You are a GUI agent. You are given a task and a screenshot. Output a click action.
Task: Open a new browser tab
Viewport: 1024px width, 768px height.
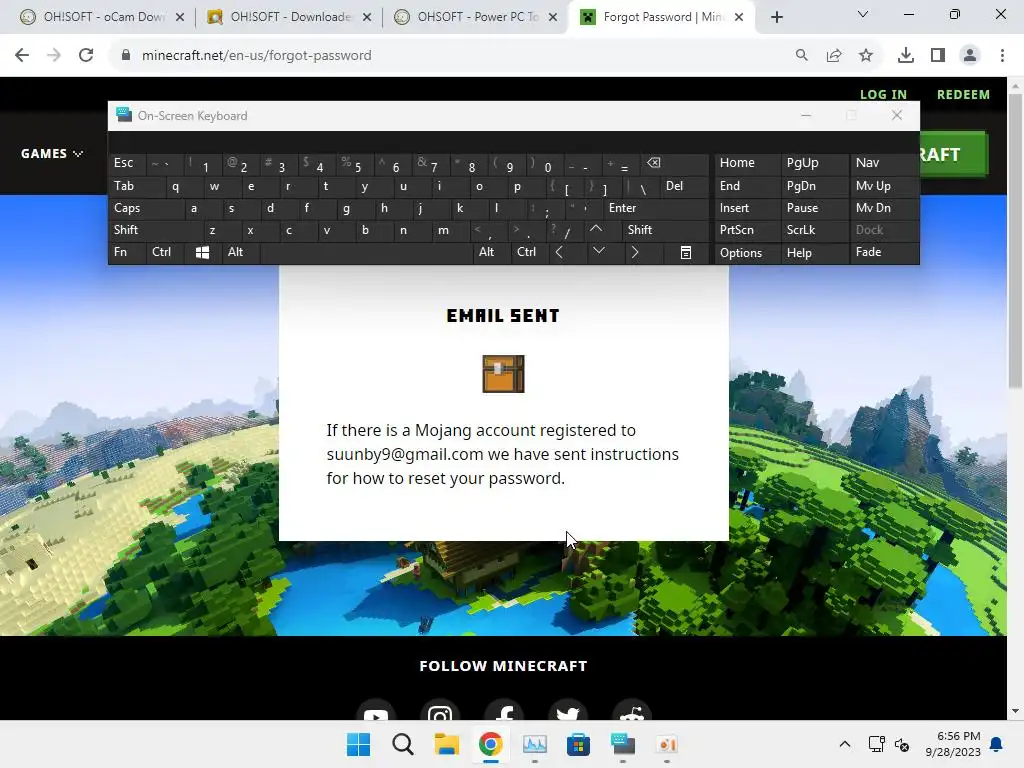pyautogui.click(x=776, y=18)
